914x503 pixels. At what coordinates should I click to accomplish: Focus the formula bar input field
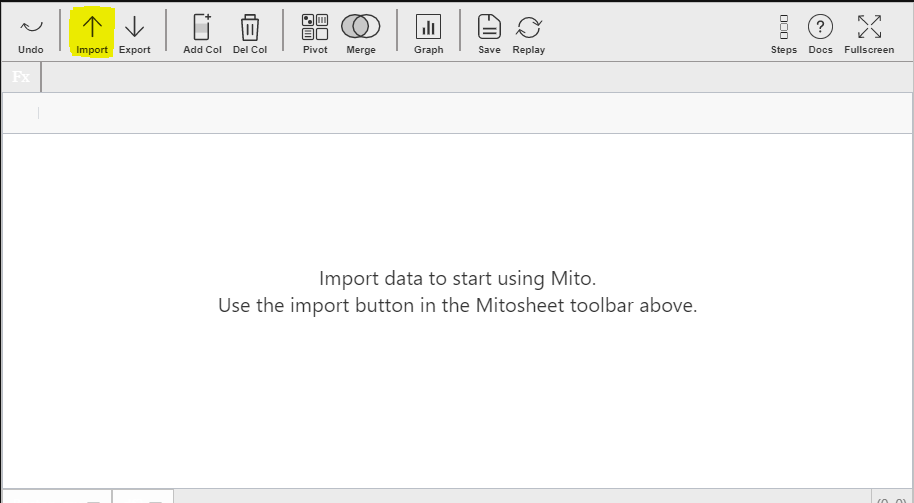pyautogui.click(x=477, y=77)
